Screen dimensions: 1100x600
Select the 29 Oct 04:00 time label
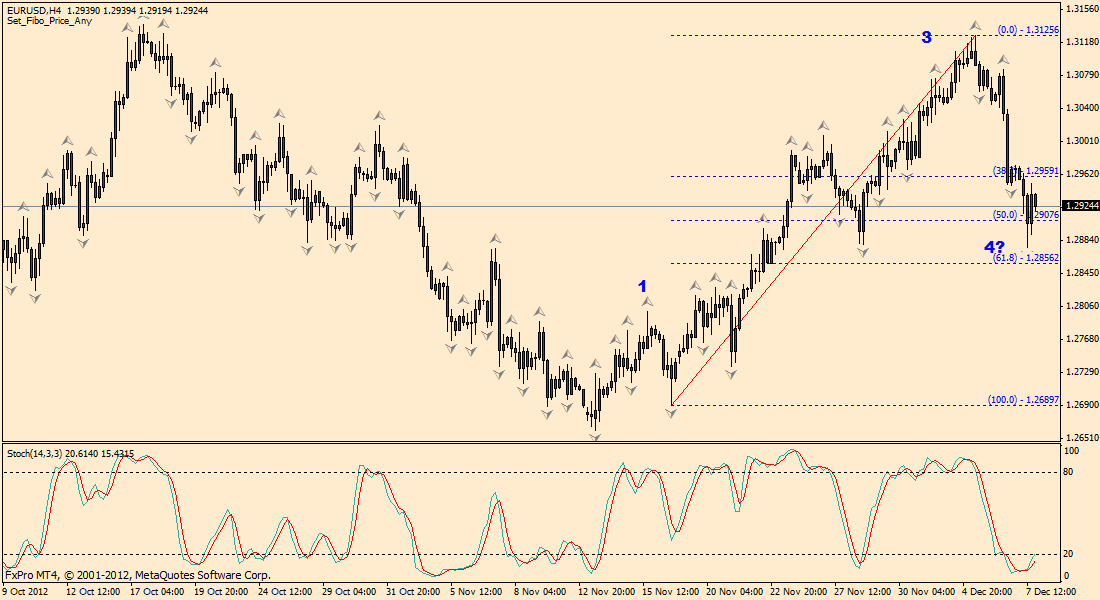[x=349, y=592]
